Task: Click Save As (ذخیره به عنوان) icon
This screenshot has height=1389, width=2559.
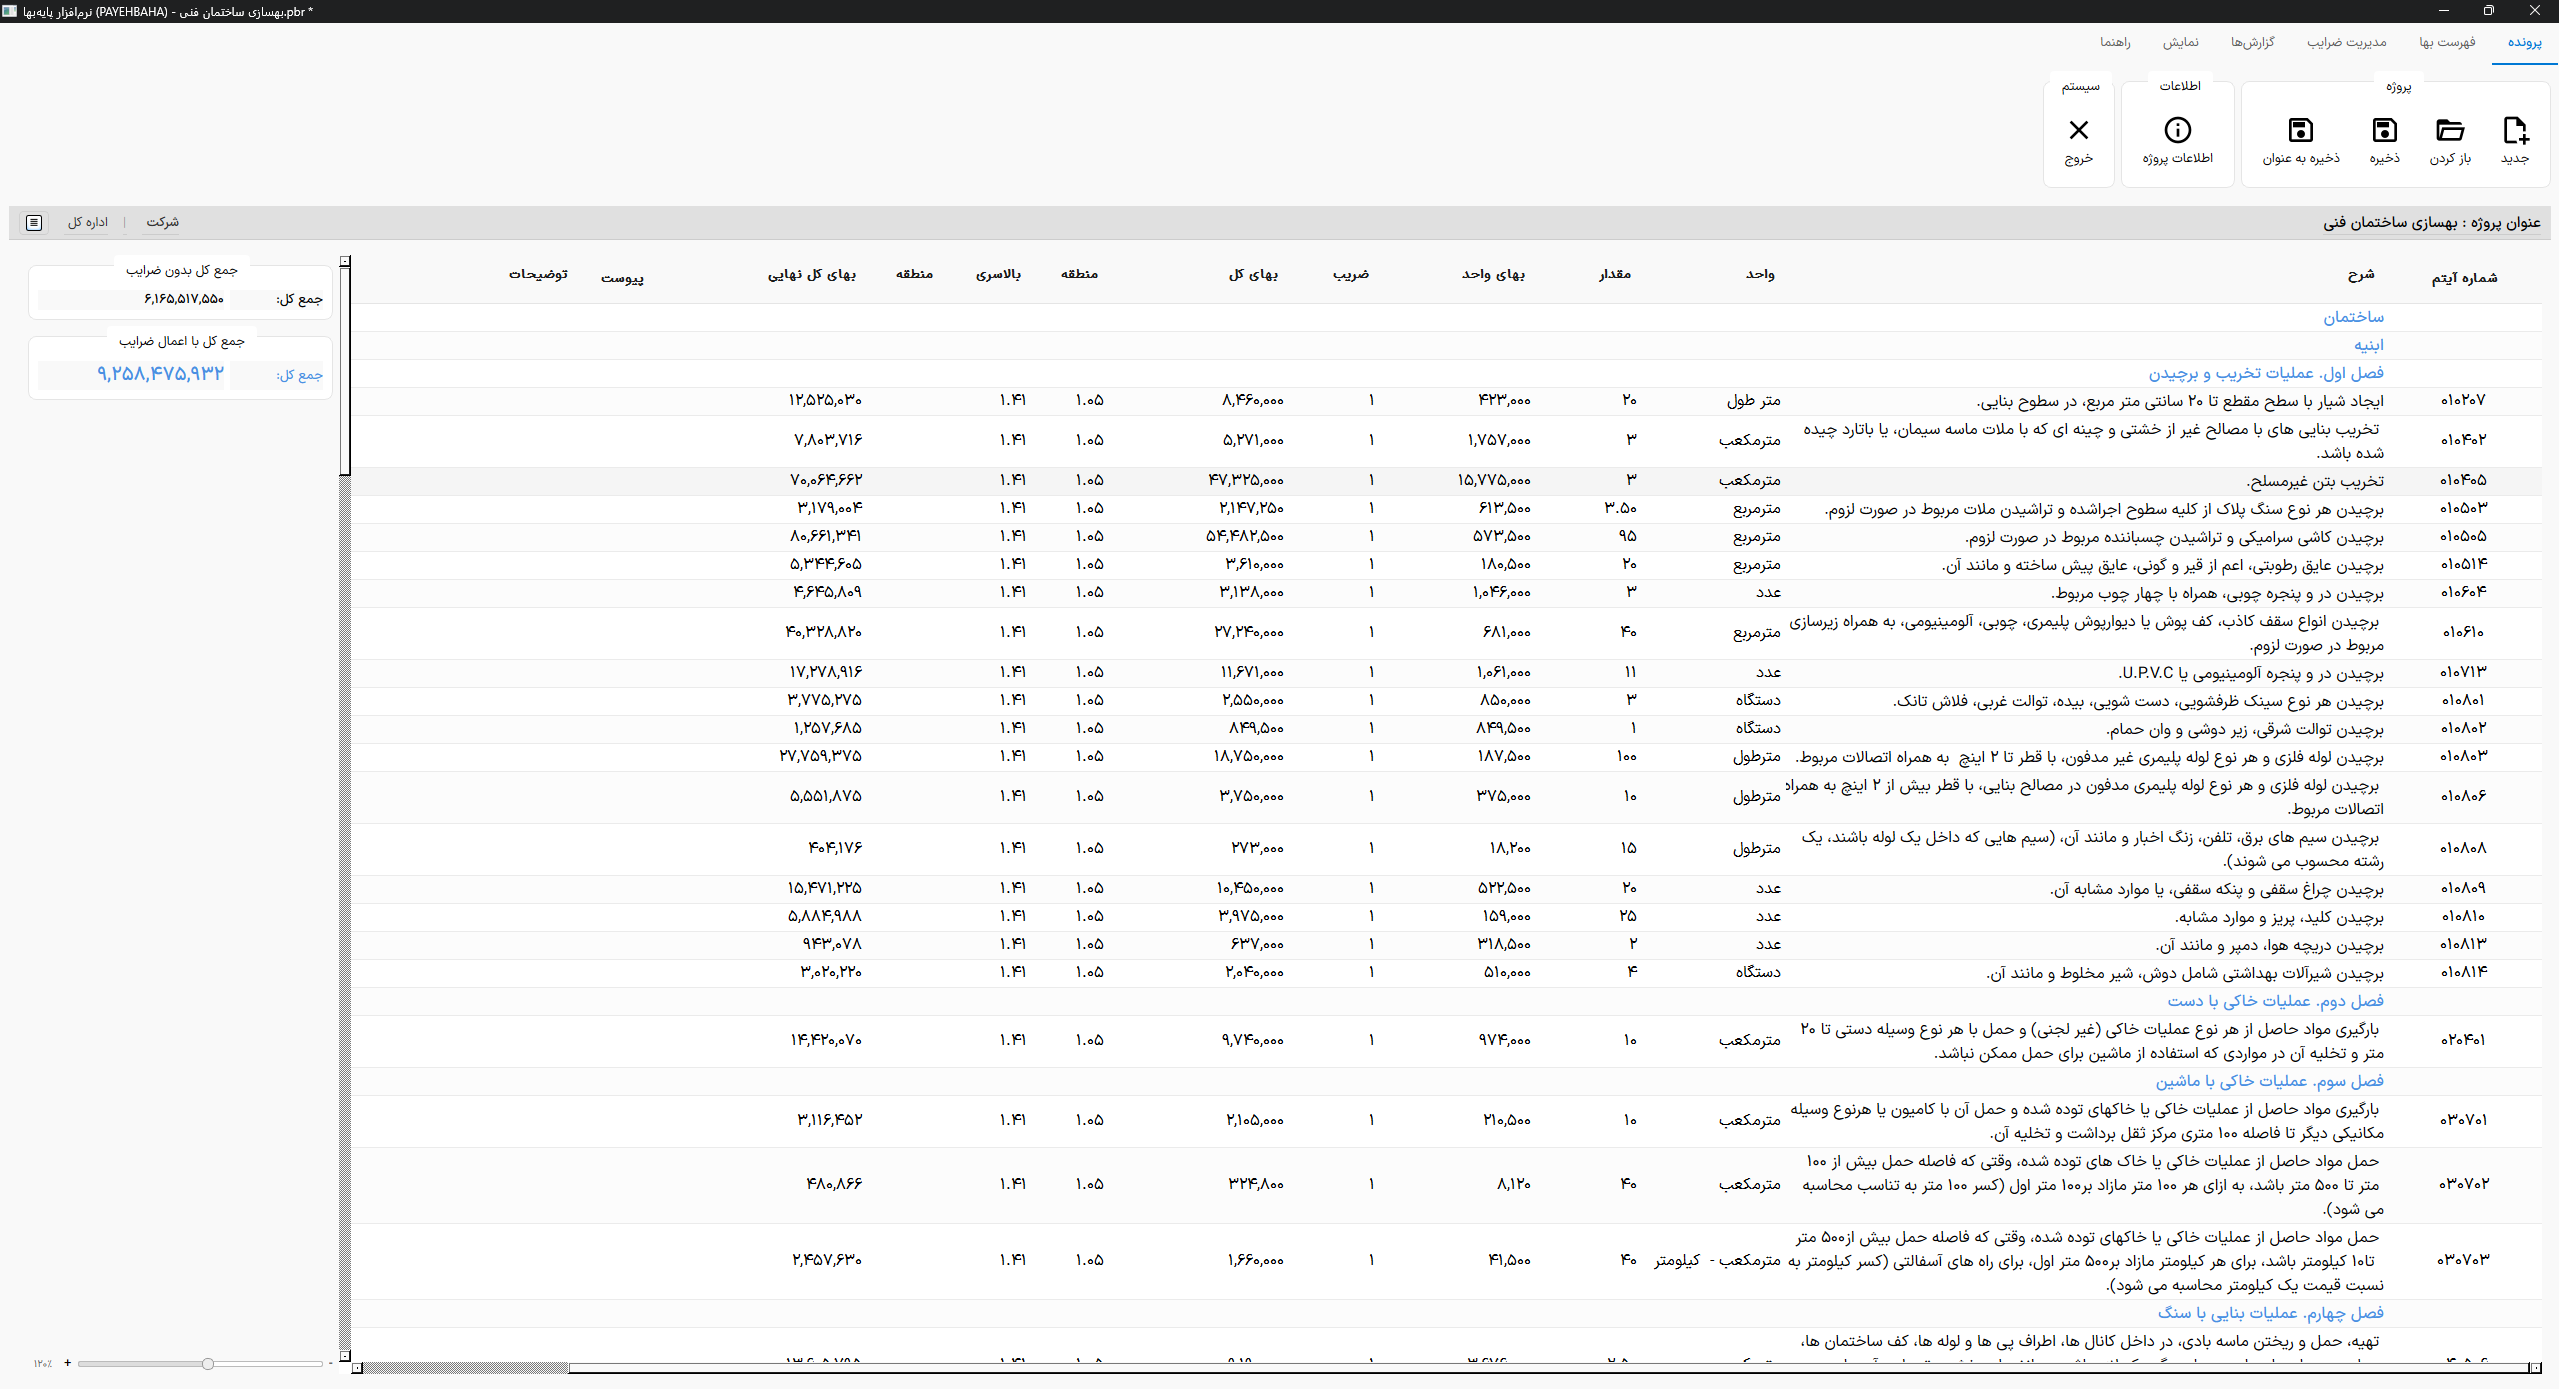Action: point(2300,131)
